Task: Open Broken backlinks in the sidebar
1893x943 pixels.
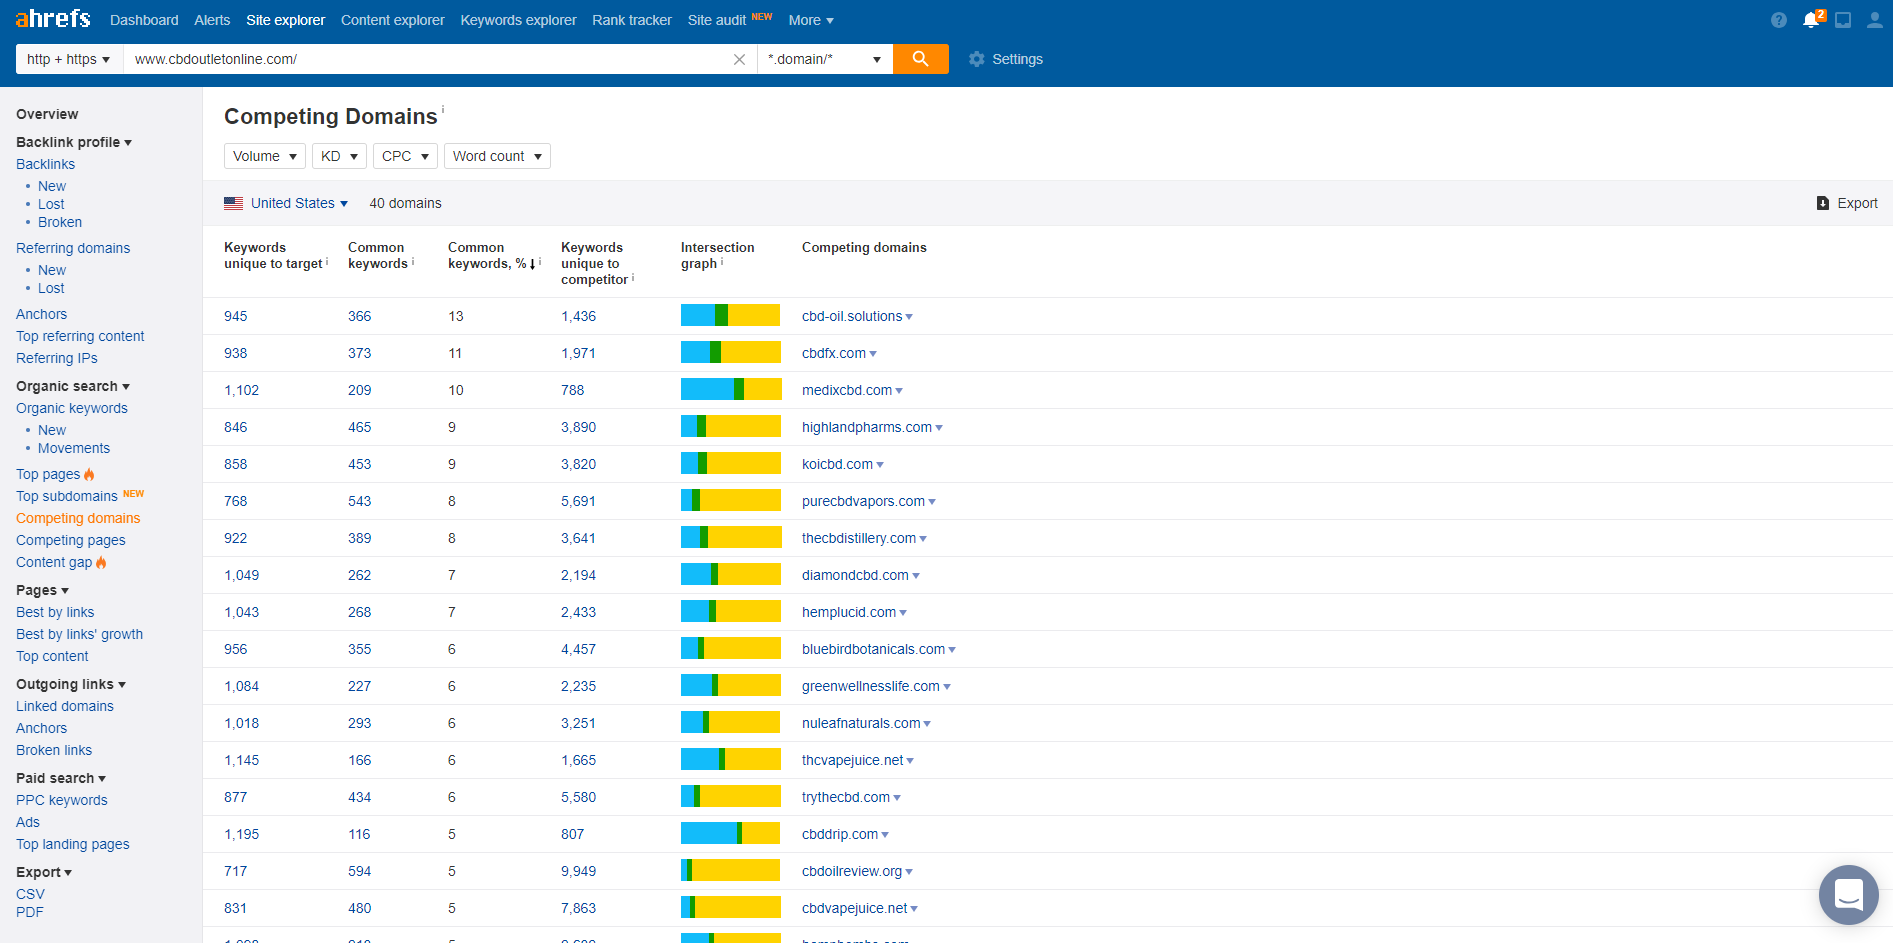Action: 60,222
